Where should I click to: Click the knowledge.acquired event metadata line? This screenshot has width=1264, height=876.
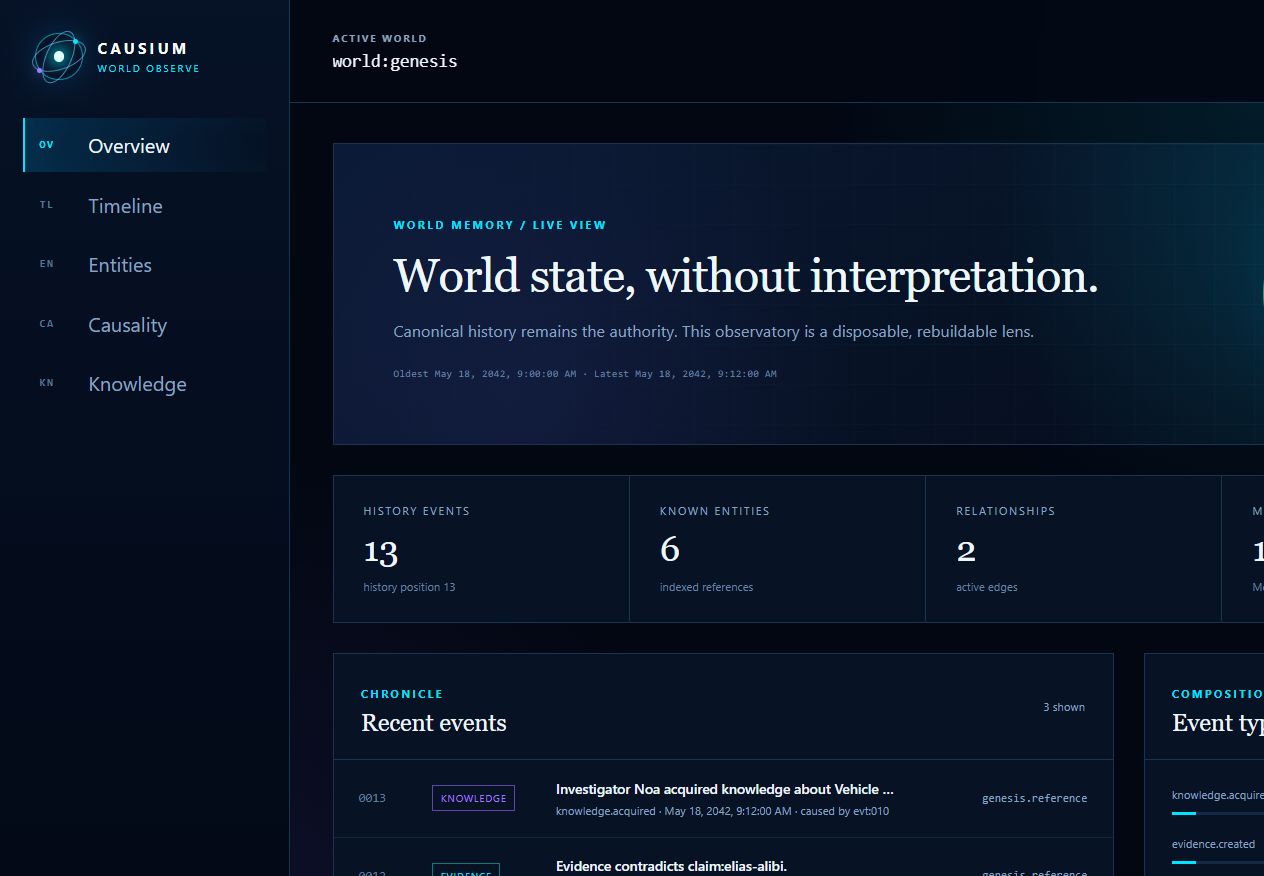[722, 811]
